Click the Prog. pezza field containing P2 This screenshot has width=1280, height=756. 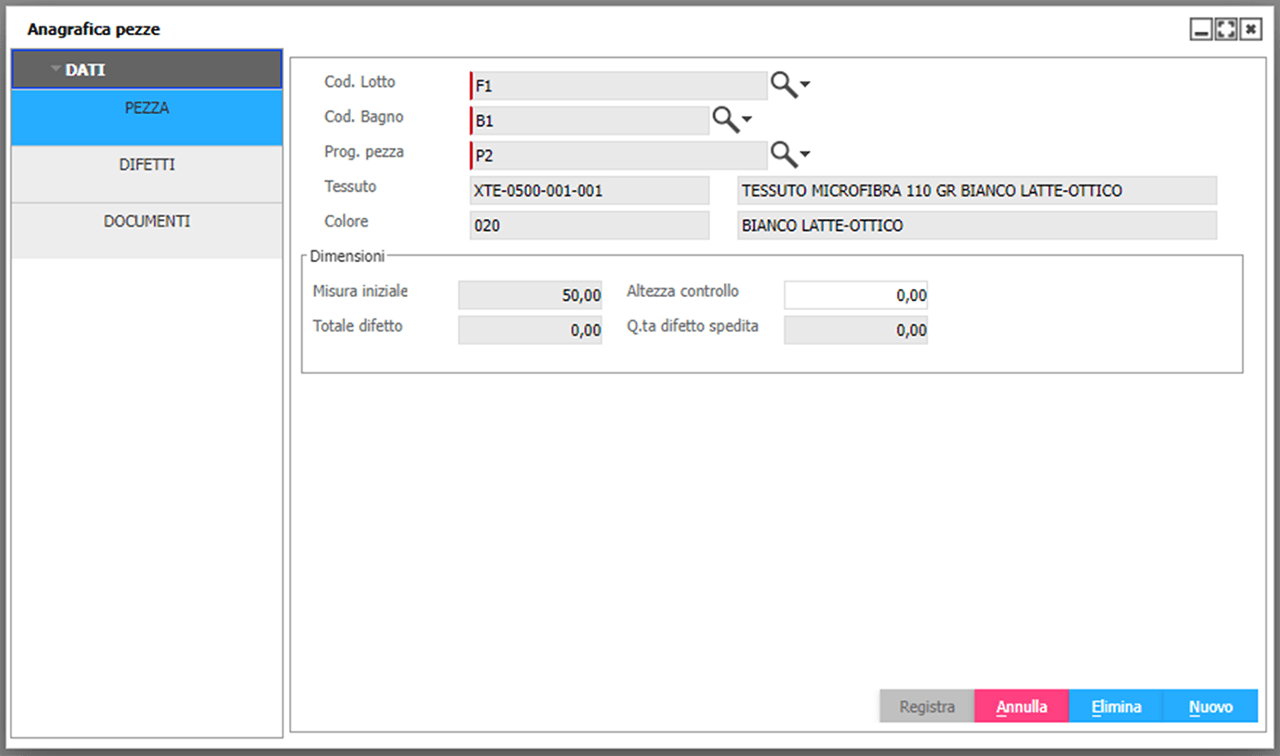(618, 155)
